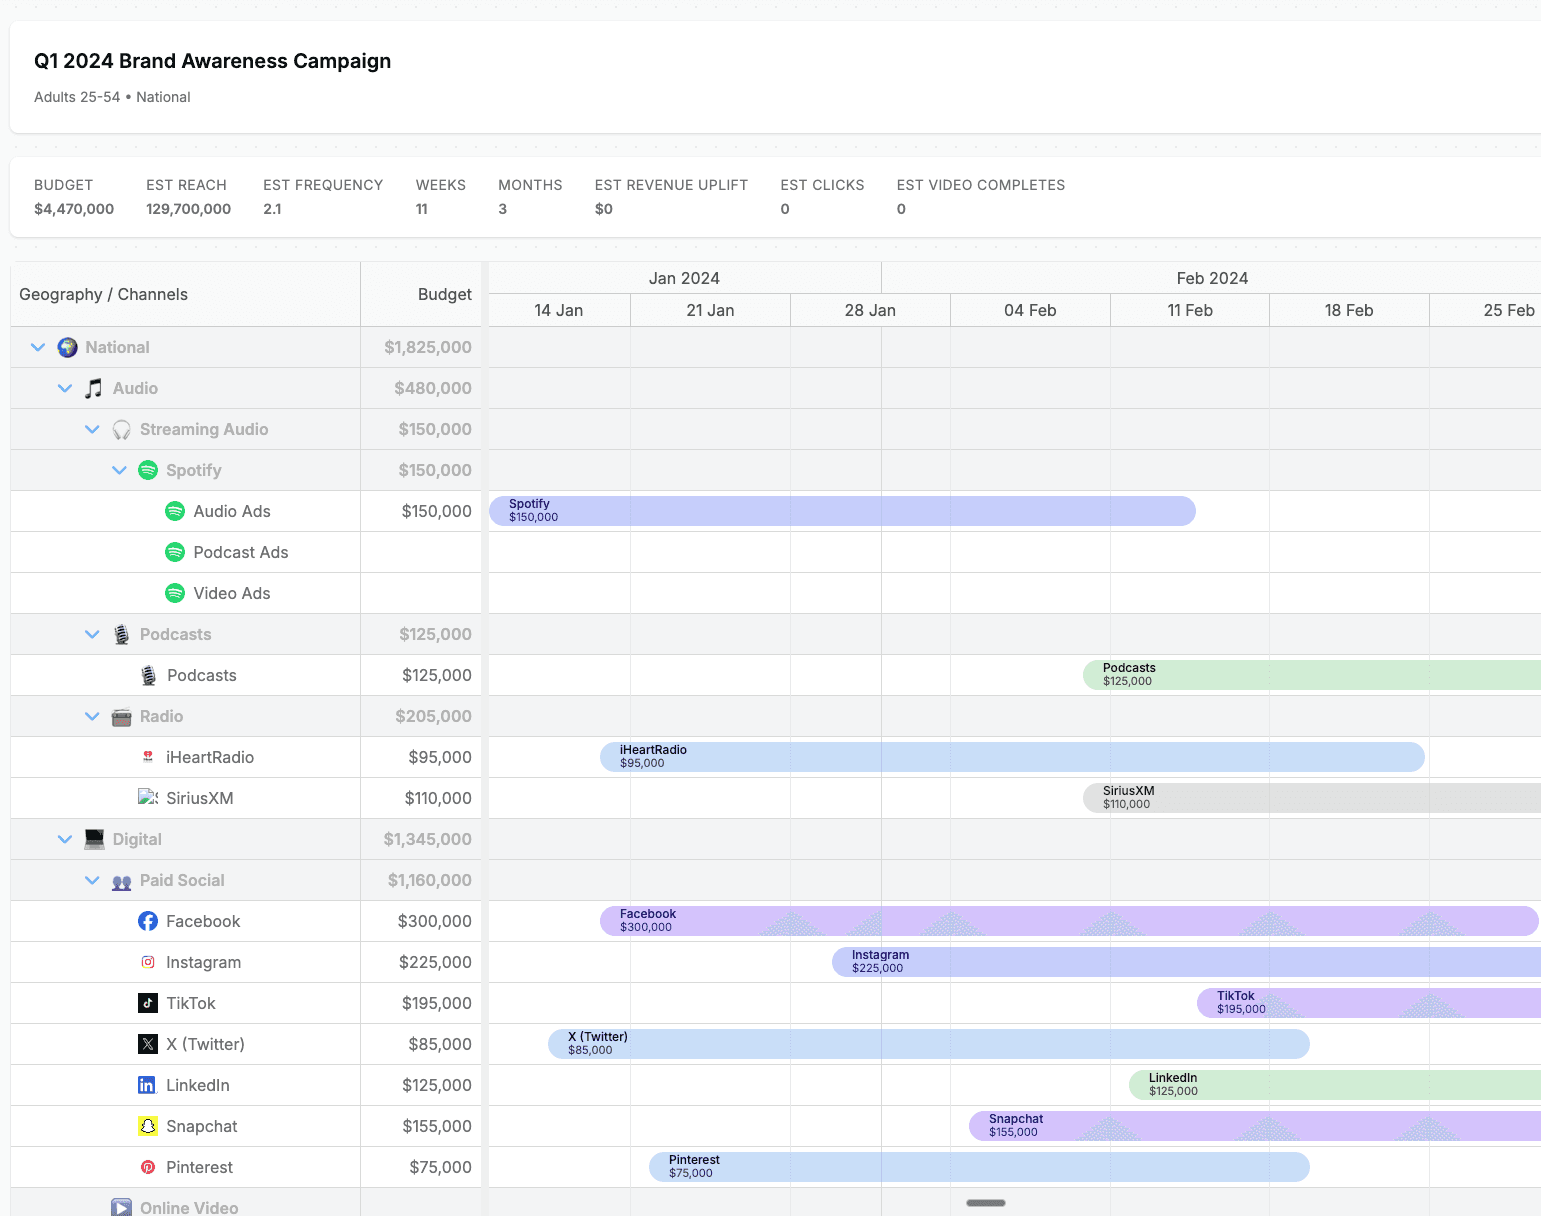Click the campaign title Q1 2024 Brand Awareness Campaign
The image size is (1541, 1216).
click(x=212, y=61)
